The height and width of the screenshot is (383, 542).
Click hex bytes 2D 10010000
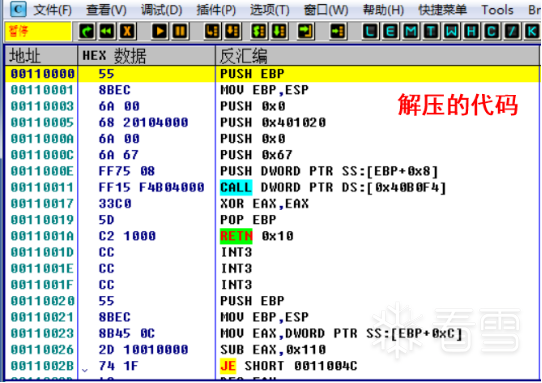(x=143, y=350)
